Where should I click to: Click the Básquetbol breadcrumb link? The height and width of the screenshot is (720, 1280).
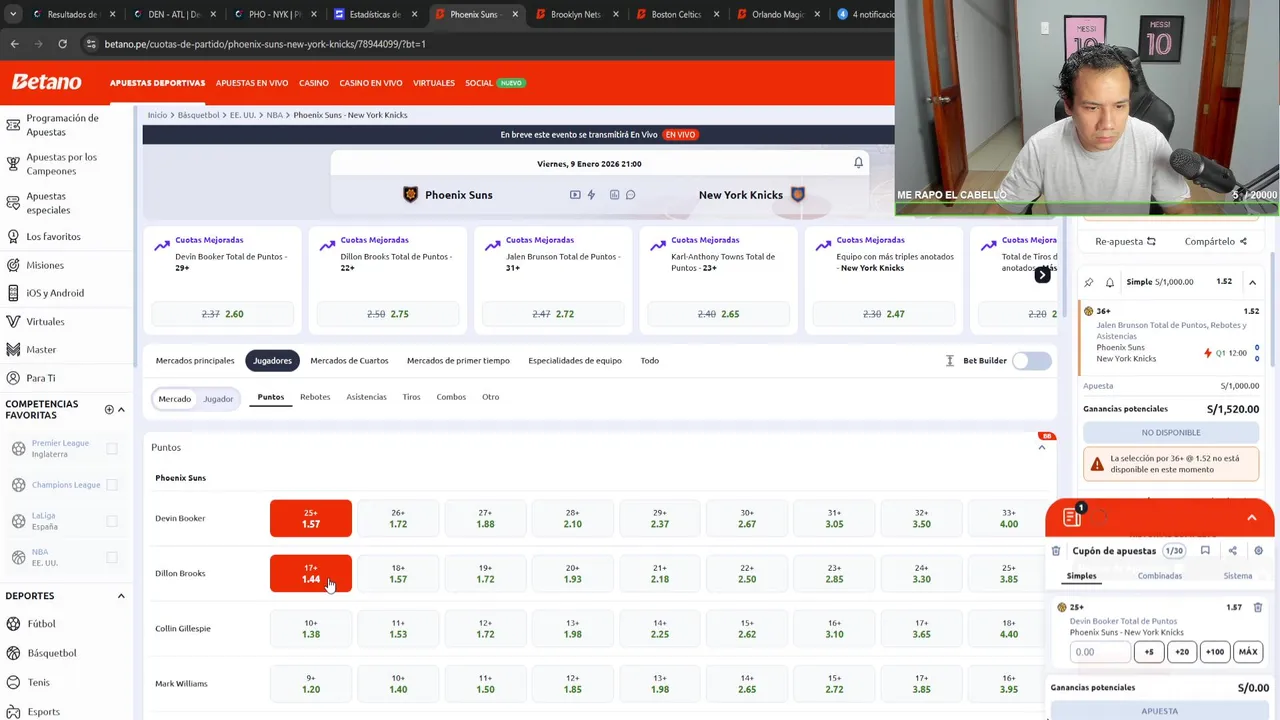[198, 115]
